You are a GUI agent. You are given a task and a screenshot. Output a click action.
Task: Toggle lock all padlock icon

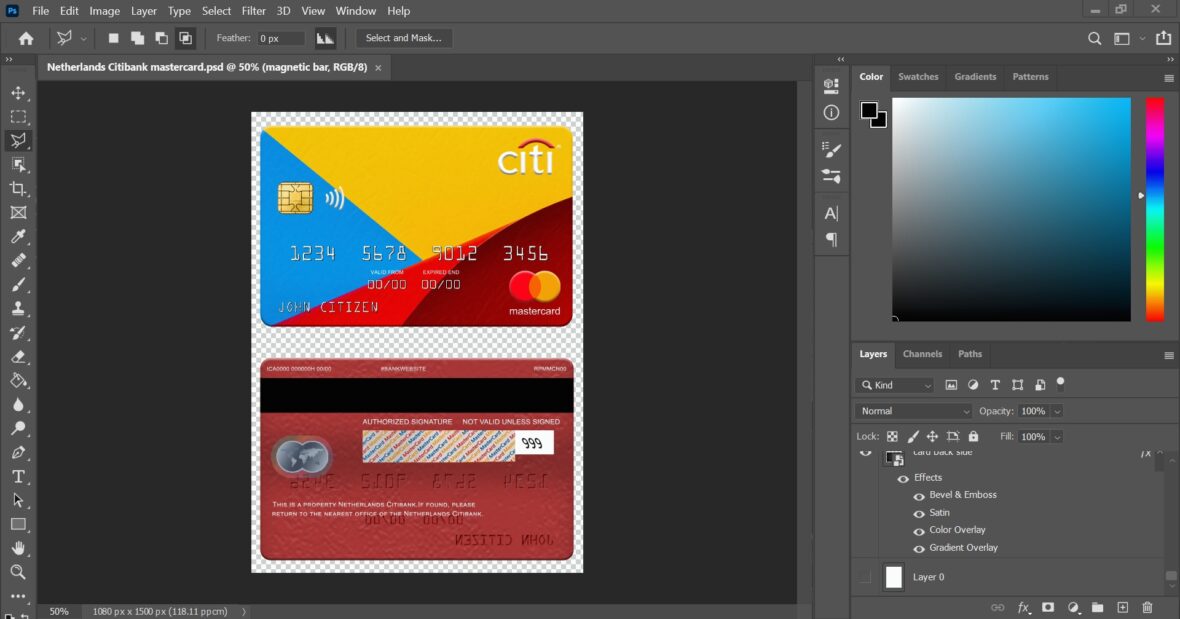pos(973,436)
